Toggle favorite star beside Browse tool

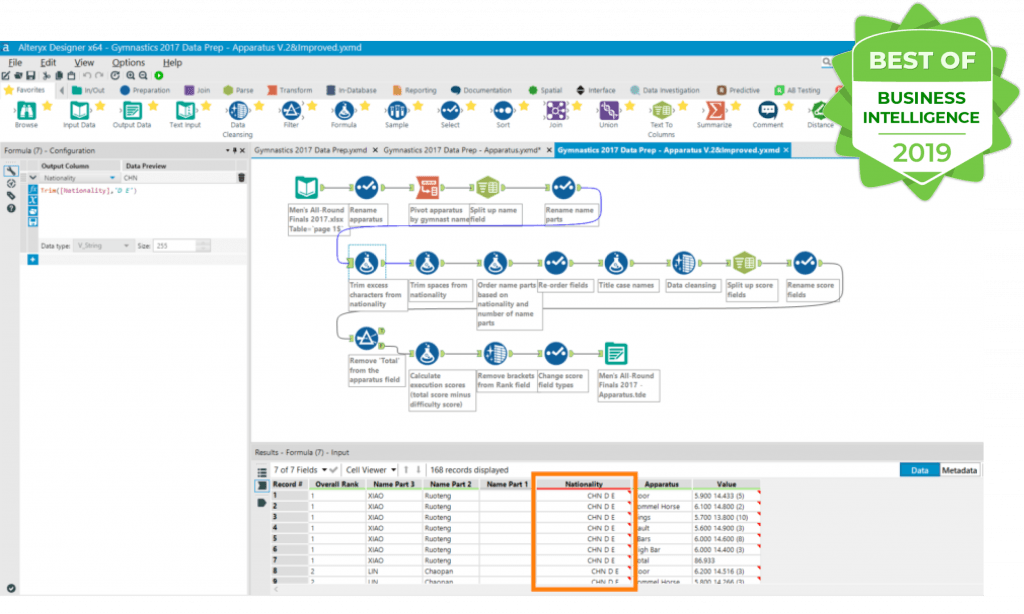[47, 106]
